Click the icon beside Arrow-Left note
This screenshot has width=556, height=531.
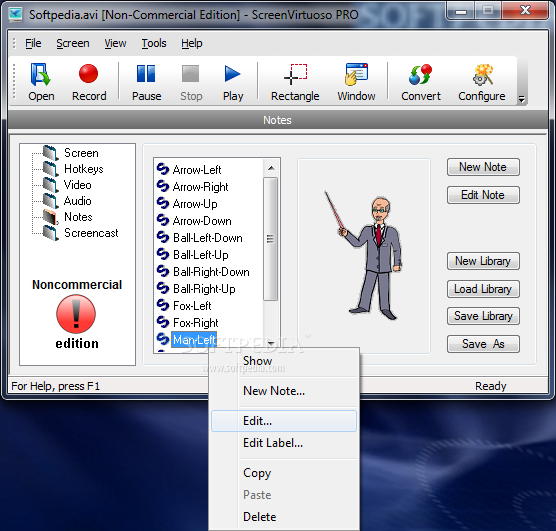[163, 169]
